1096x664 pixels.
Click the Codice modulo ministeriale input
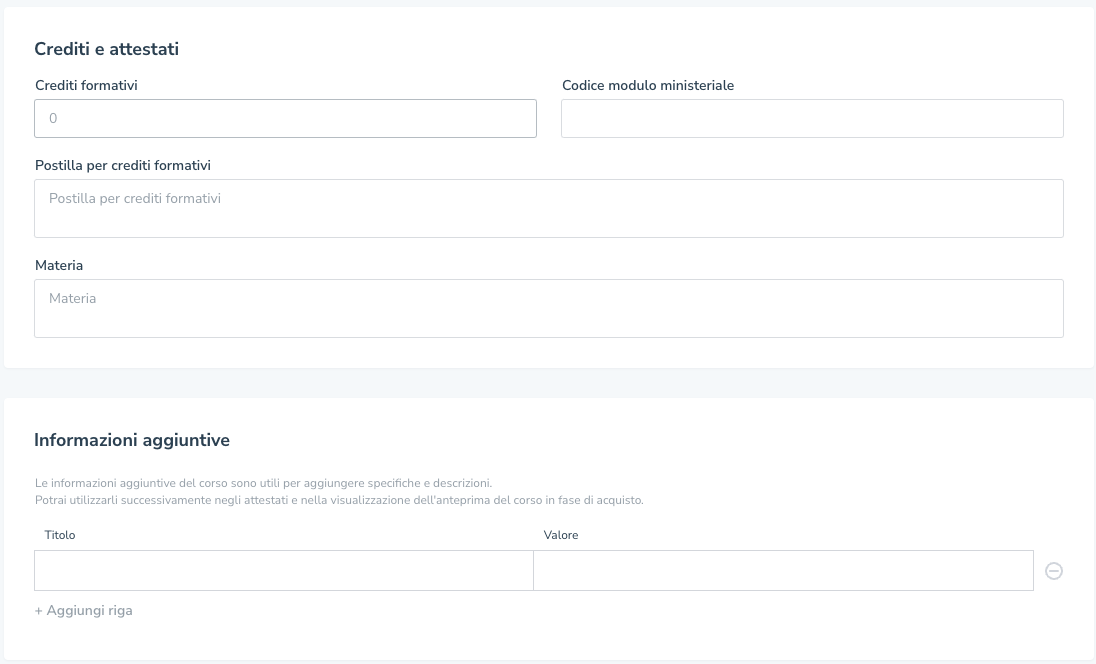pos(811,118)
